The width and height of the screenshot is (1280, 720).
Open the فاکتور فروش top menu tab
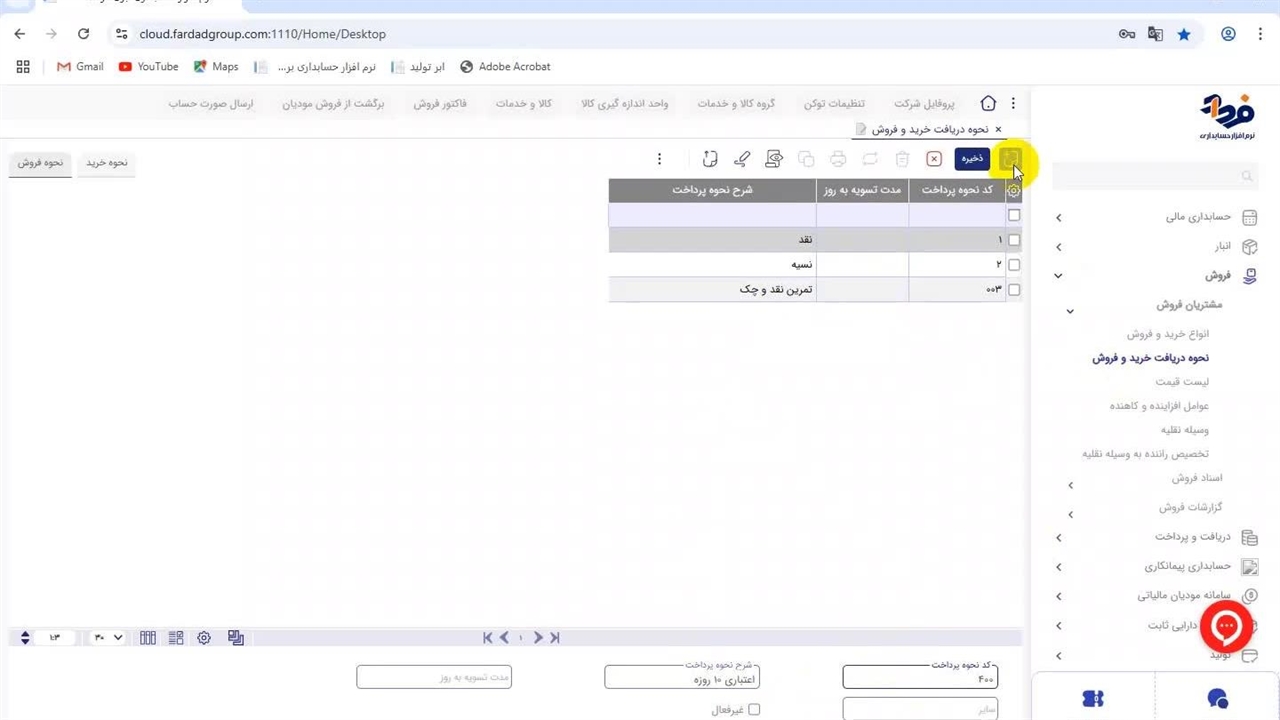[x=440, y=104]
